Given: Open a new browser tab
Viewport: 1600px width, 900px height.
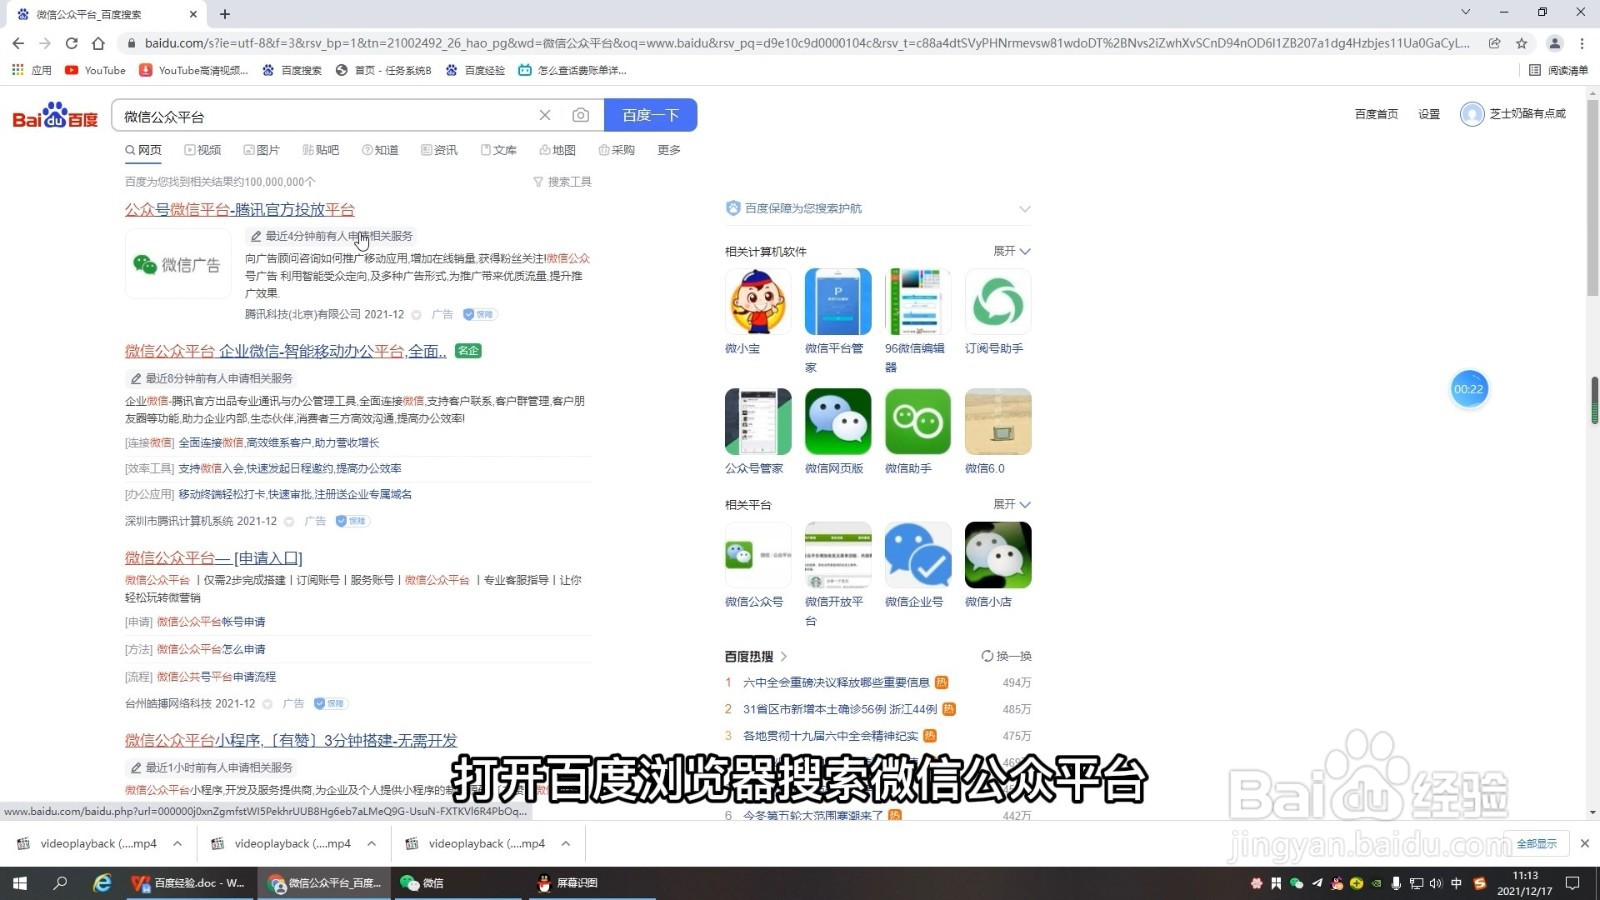Looking at the screenshot, I should (x=225, y=14).
